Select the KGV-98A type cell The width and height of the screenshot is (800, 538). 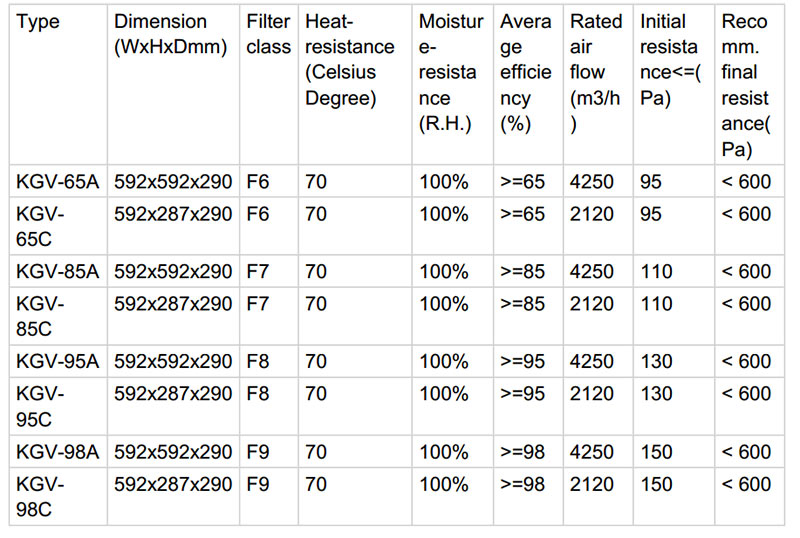[x=57, y=452]
